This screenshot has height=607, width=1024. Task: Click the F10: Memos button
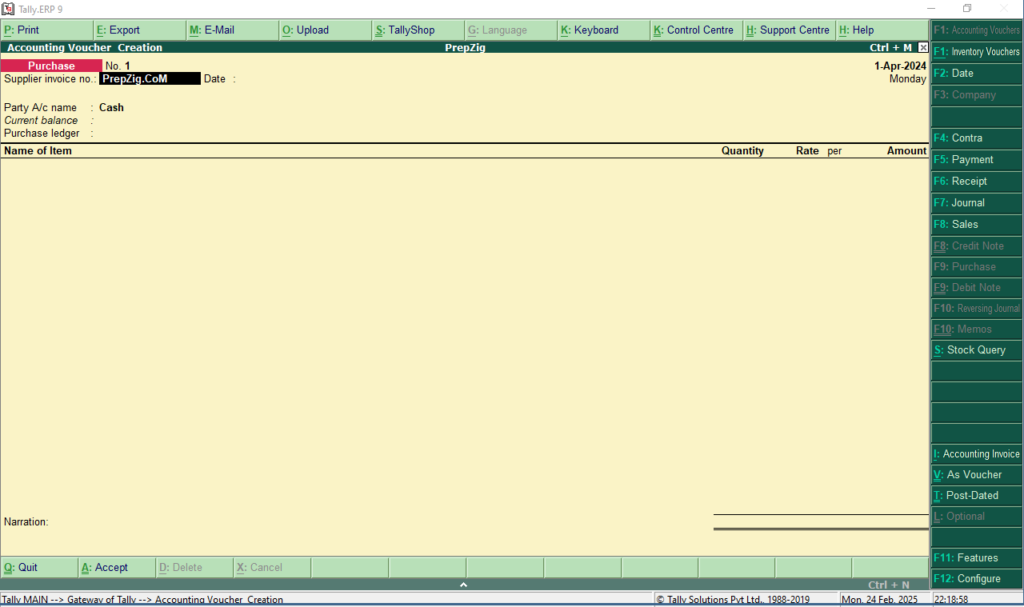click(x=976, y=329)
